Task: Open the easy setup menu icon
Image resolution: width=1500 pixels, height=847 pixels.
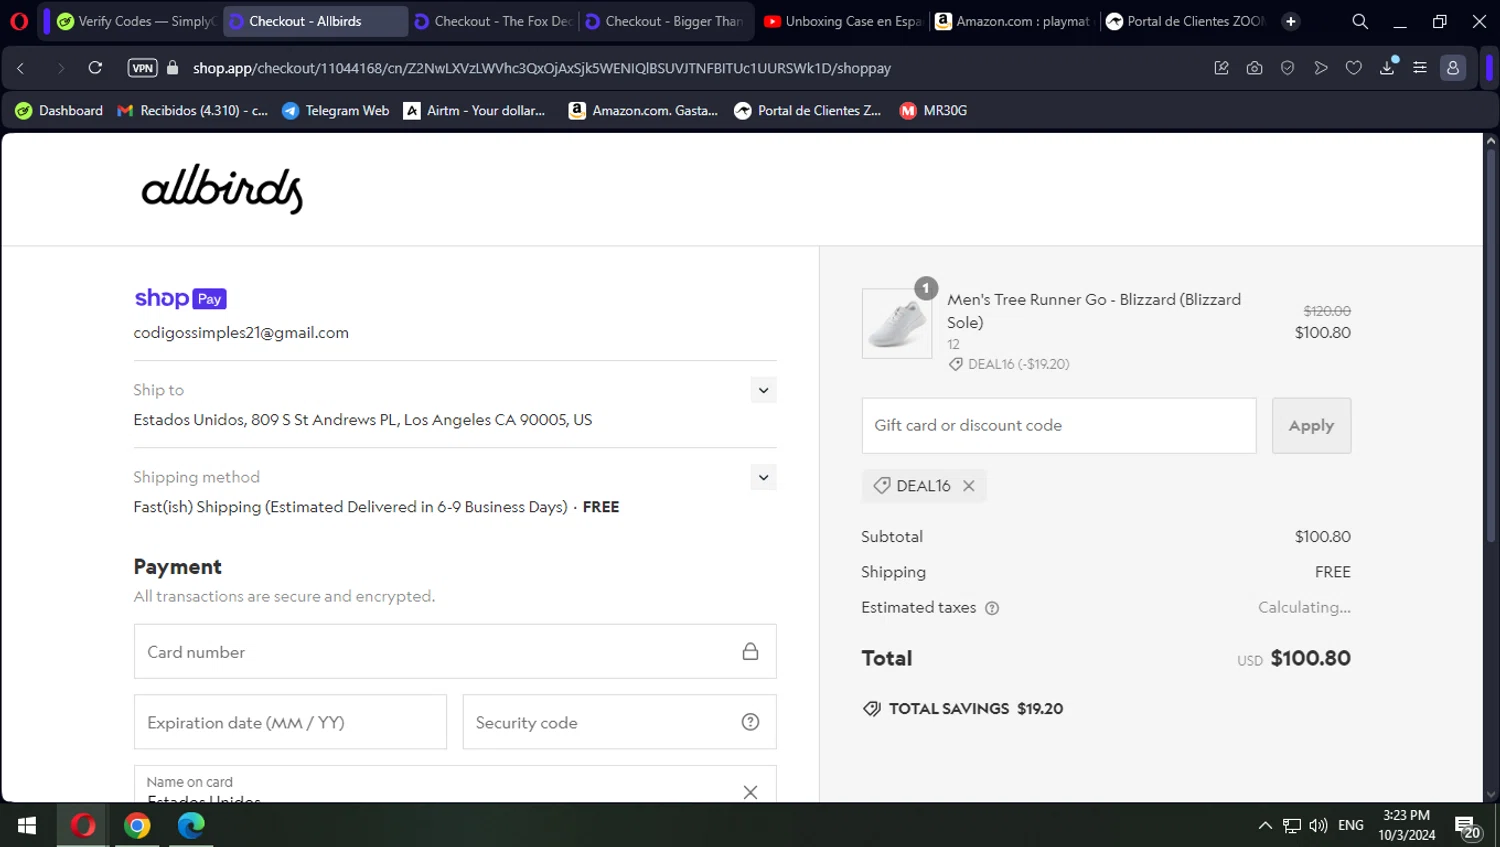Action: tap(1420, 68)
